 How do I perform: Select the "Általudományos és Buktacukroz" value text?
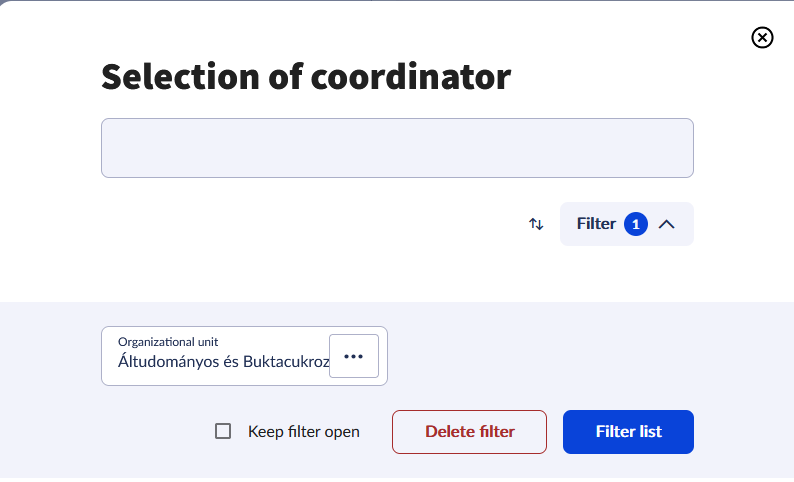coord(223,362)
